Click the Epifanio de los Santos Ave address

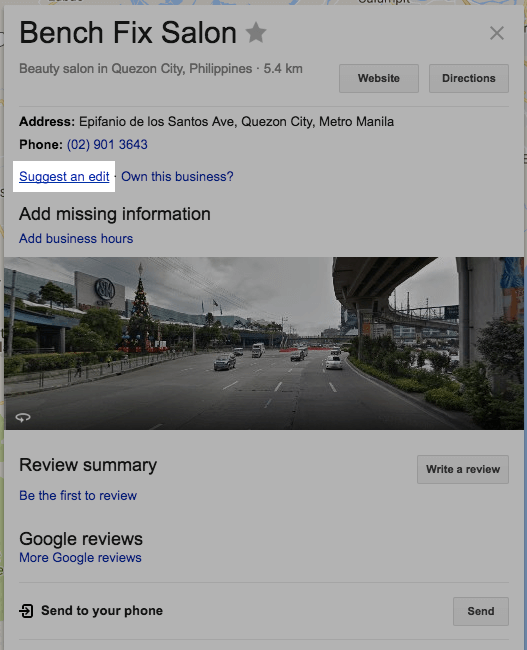(236, 121)
